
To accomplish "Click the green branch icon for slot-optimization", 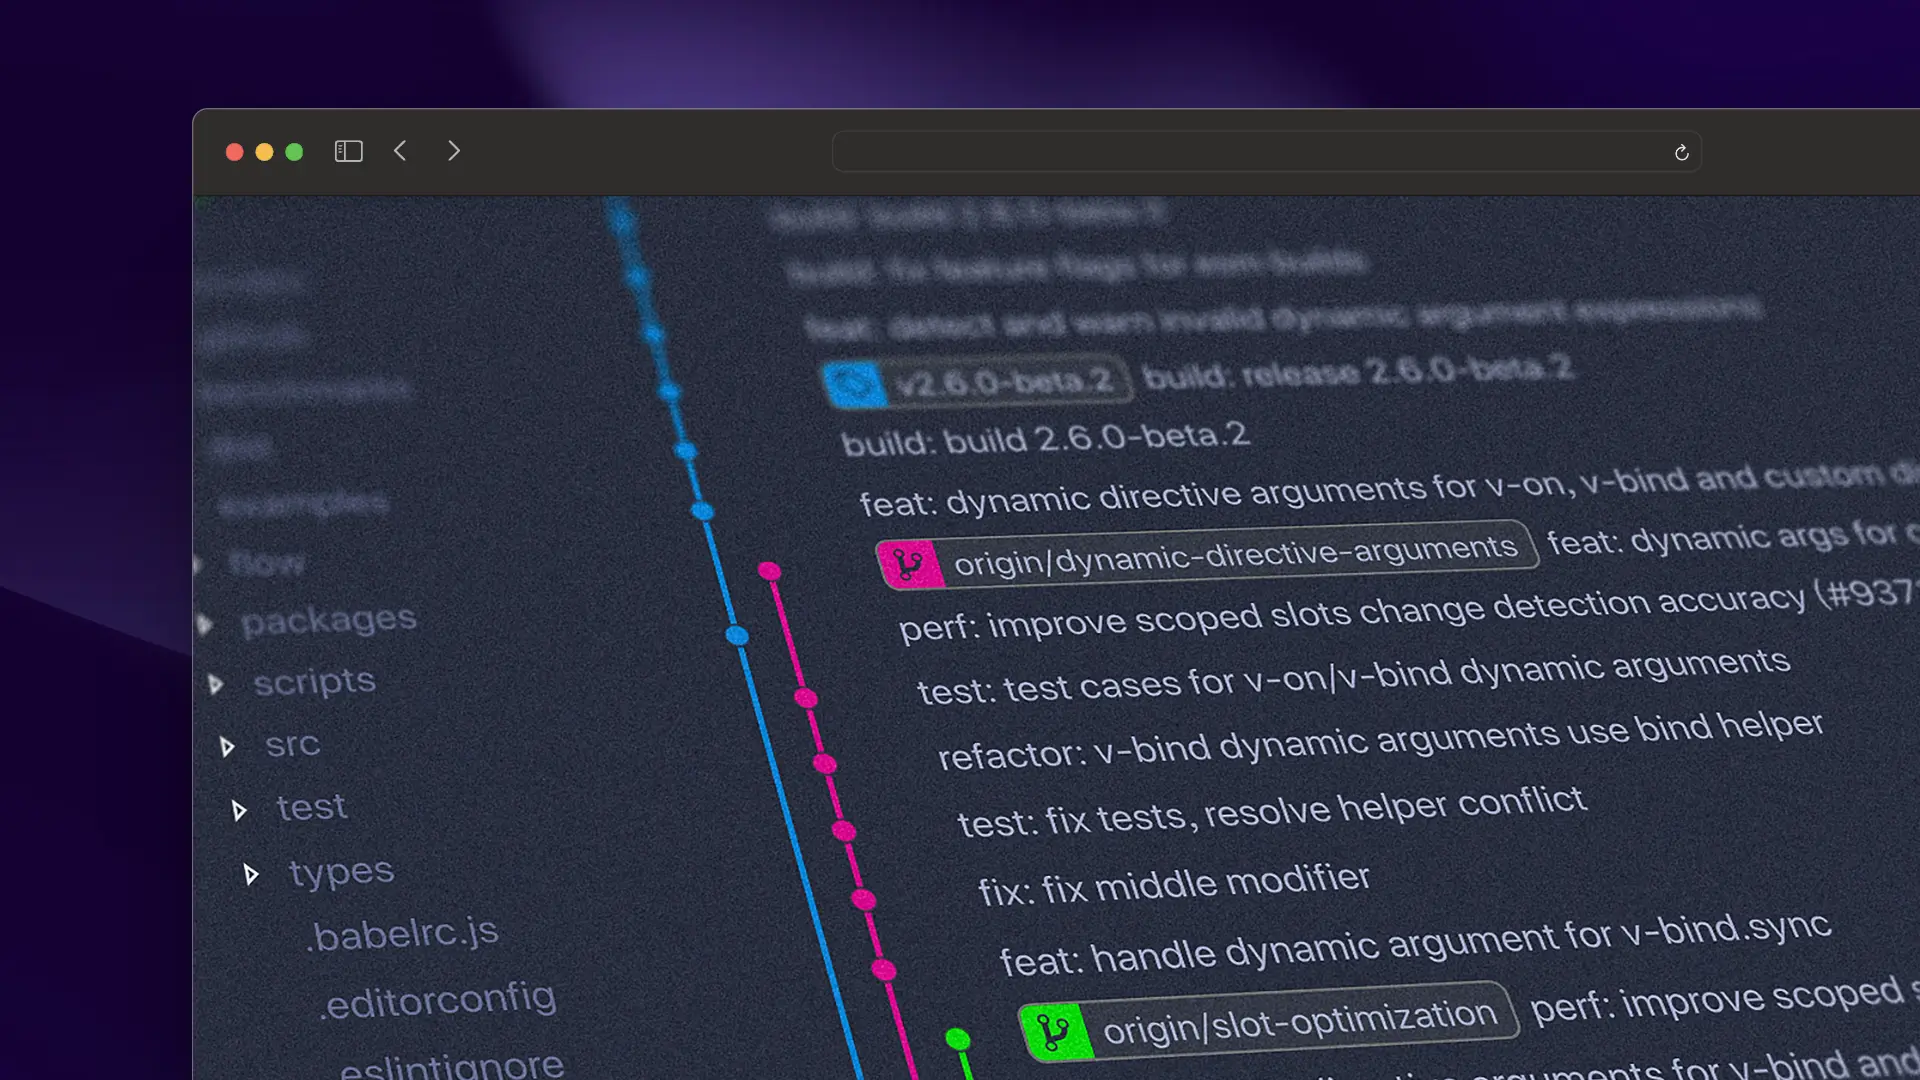I will click(x=1056, y=1032).
